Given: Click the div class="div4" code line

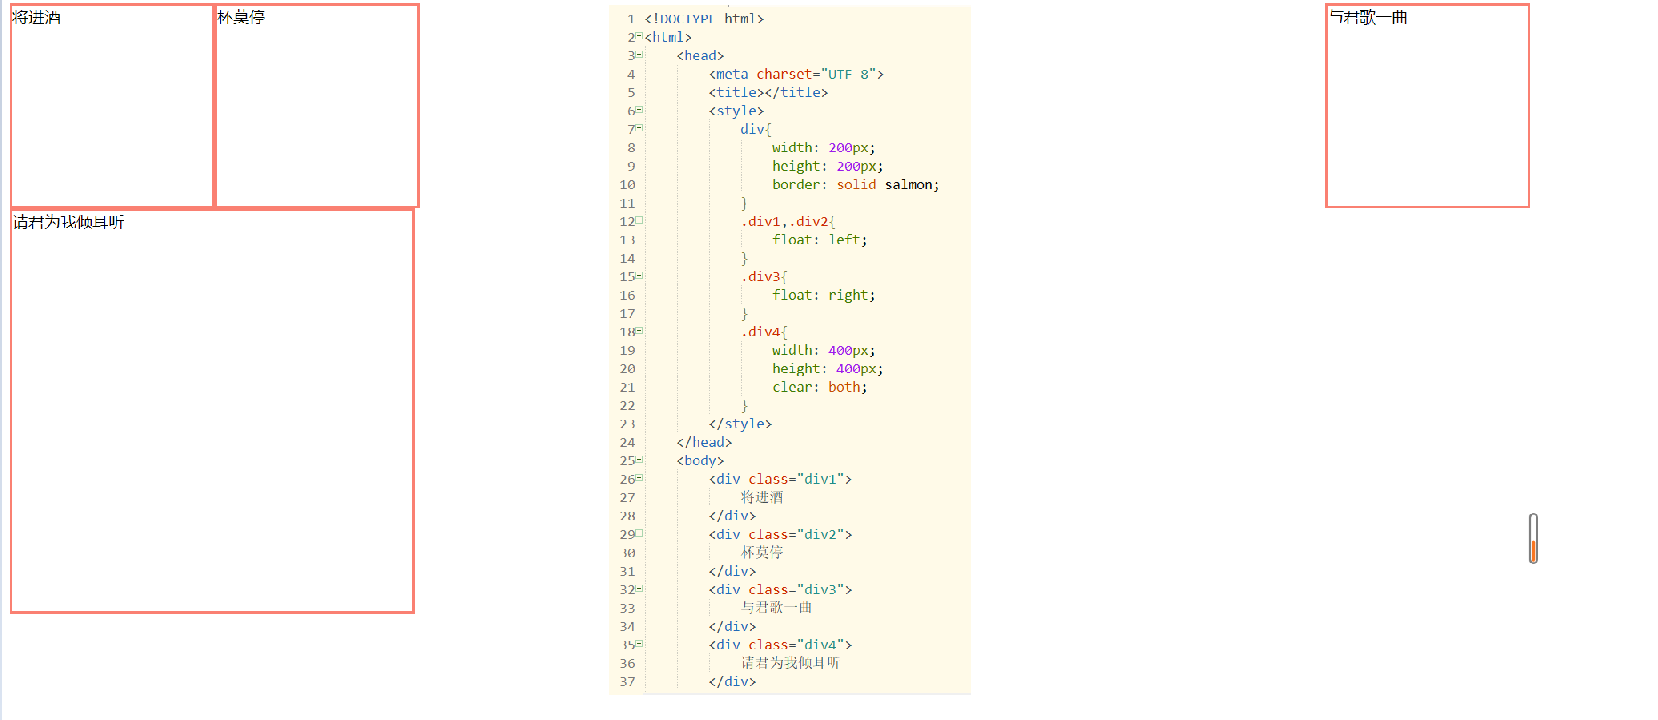Looking at the screenshot, I should (780, 645).
